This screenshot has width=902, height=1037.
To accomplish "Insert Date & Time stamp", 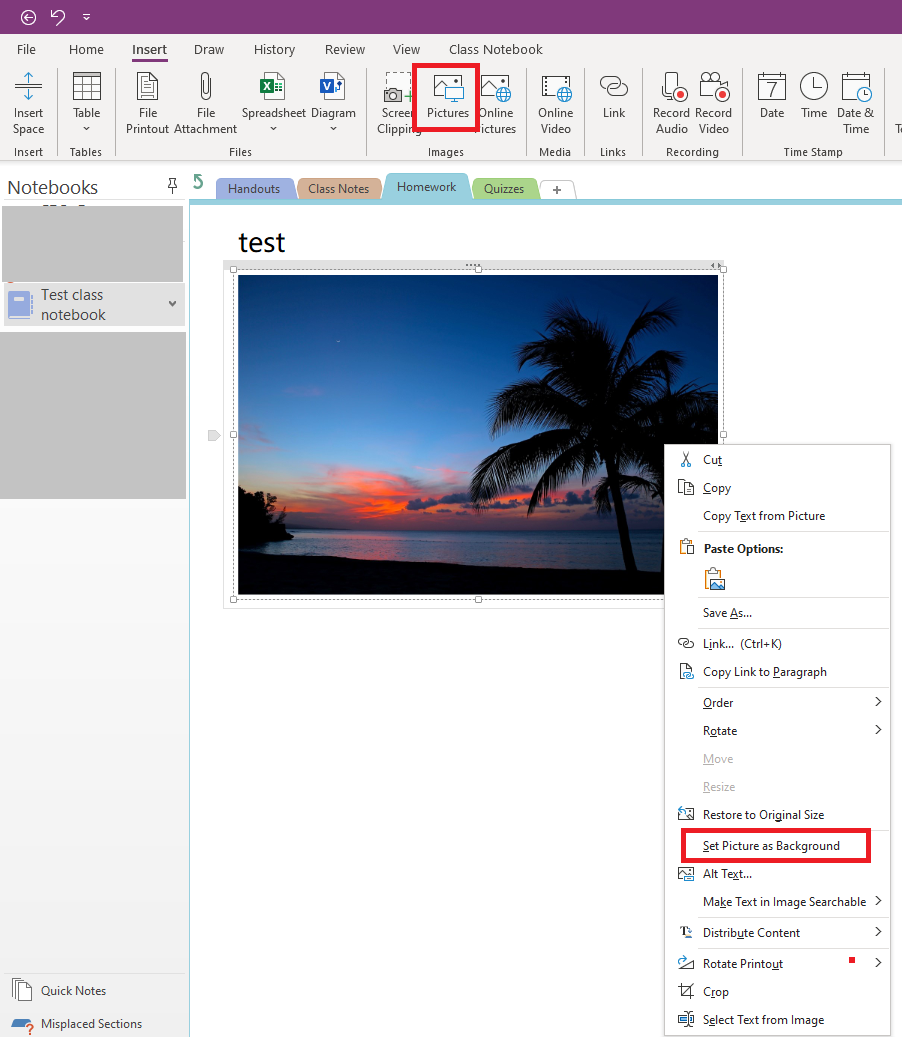I will pyautogui.click(x=856, y=103).
